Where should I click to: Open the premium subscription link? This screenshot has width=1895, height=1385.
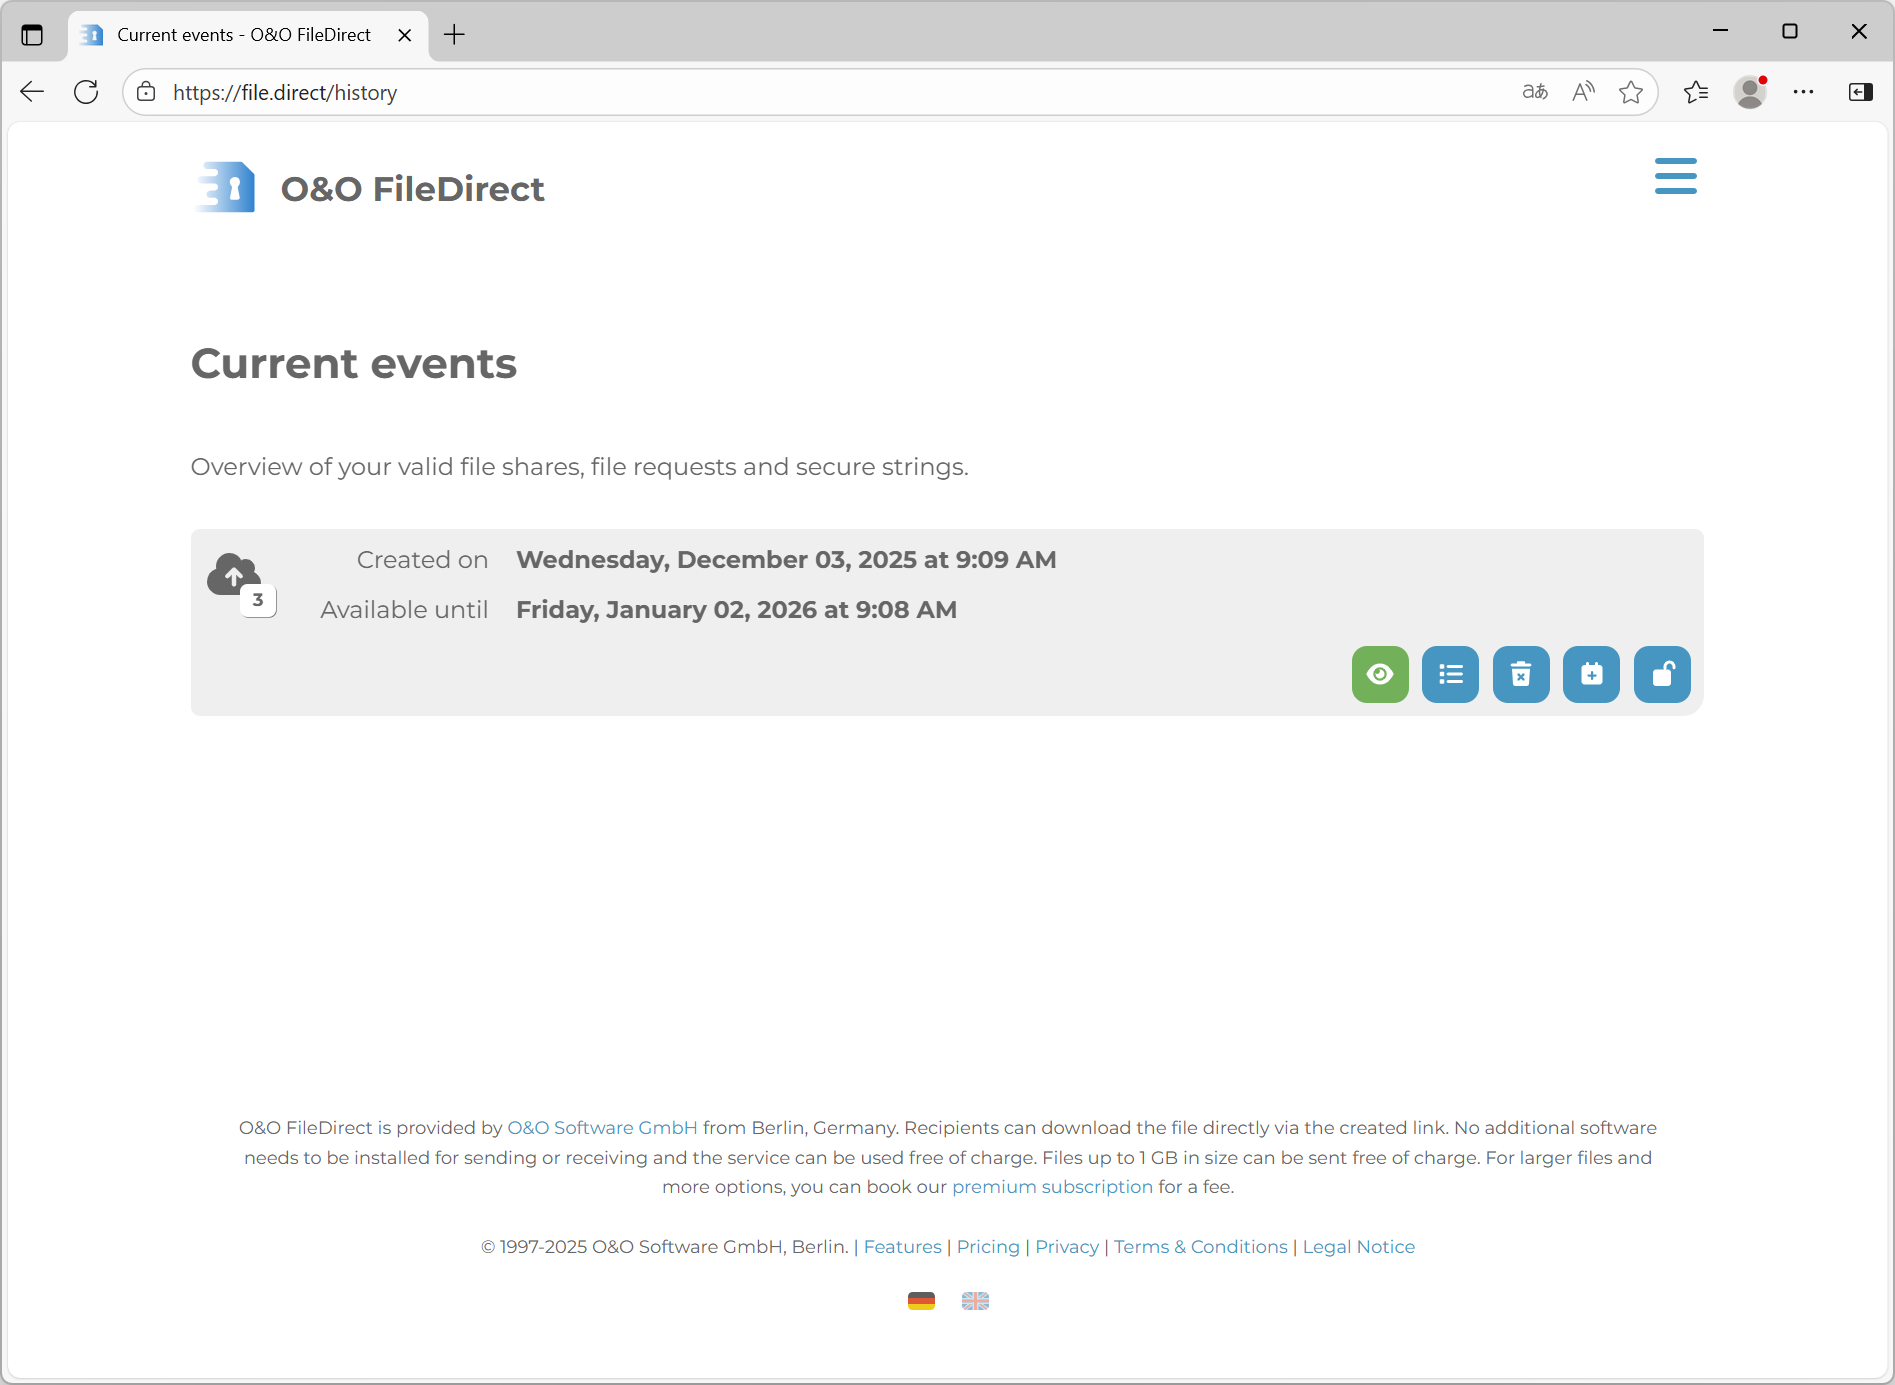1052,1186
